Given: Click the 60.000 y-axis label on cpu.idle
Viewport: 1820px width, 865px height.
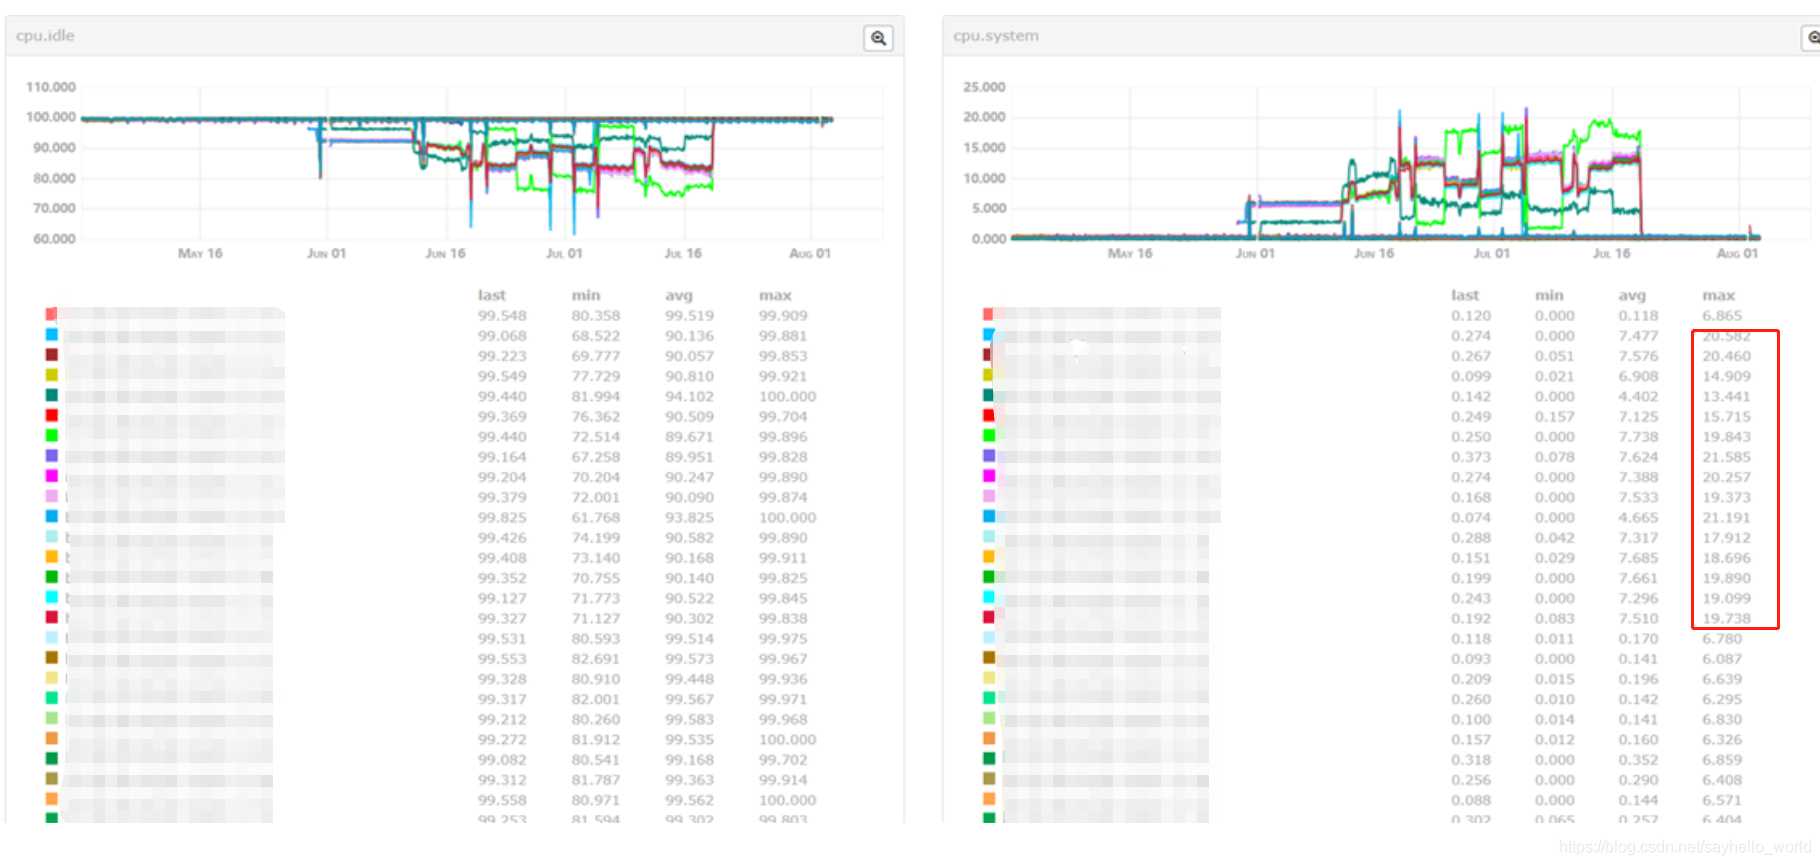Looking at the screenshot, I should (x=54, y=239).
